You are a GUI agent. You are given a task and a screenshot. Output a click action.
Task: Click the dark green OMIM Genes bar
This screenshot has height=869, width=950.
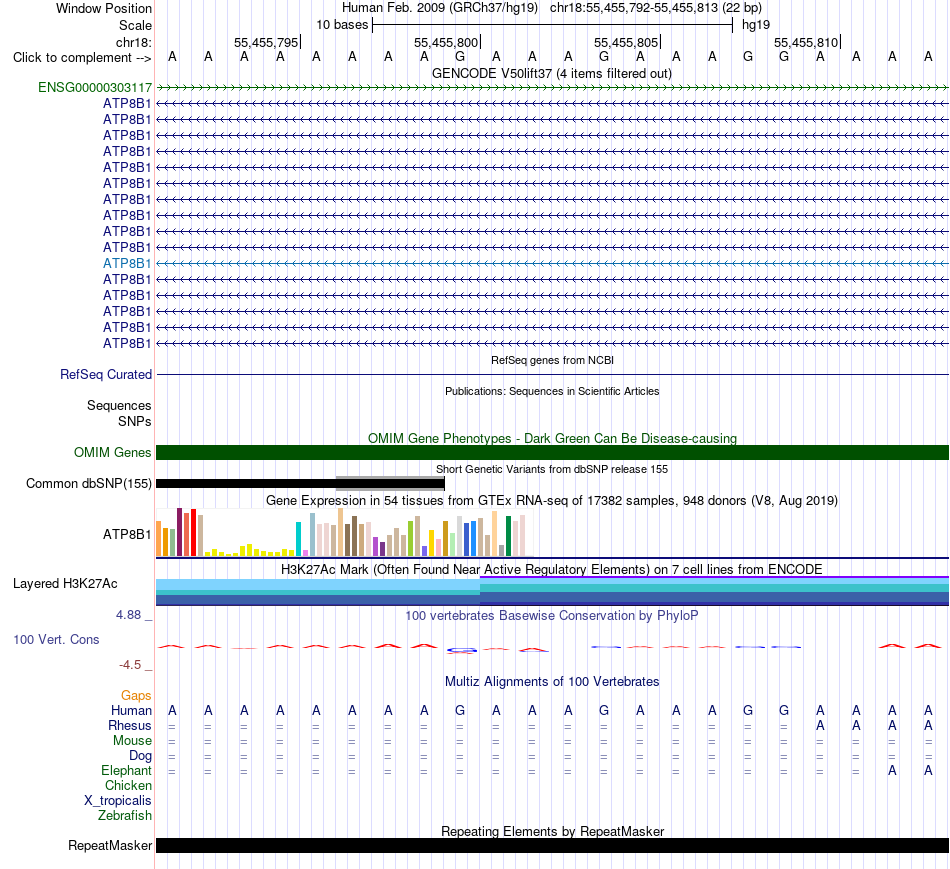click(x=552, y=452)
